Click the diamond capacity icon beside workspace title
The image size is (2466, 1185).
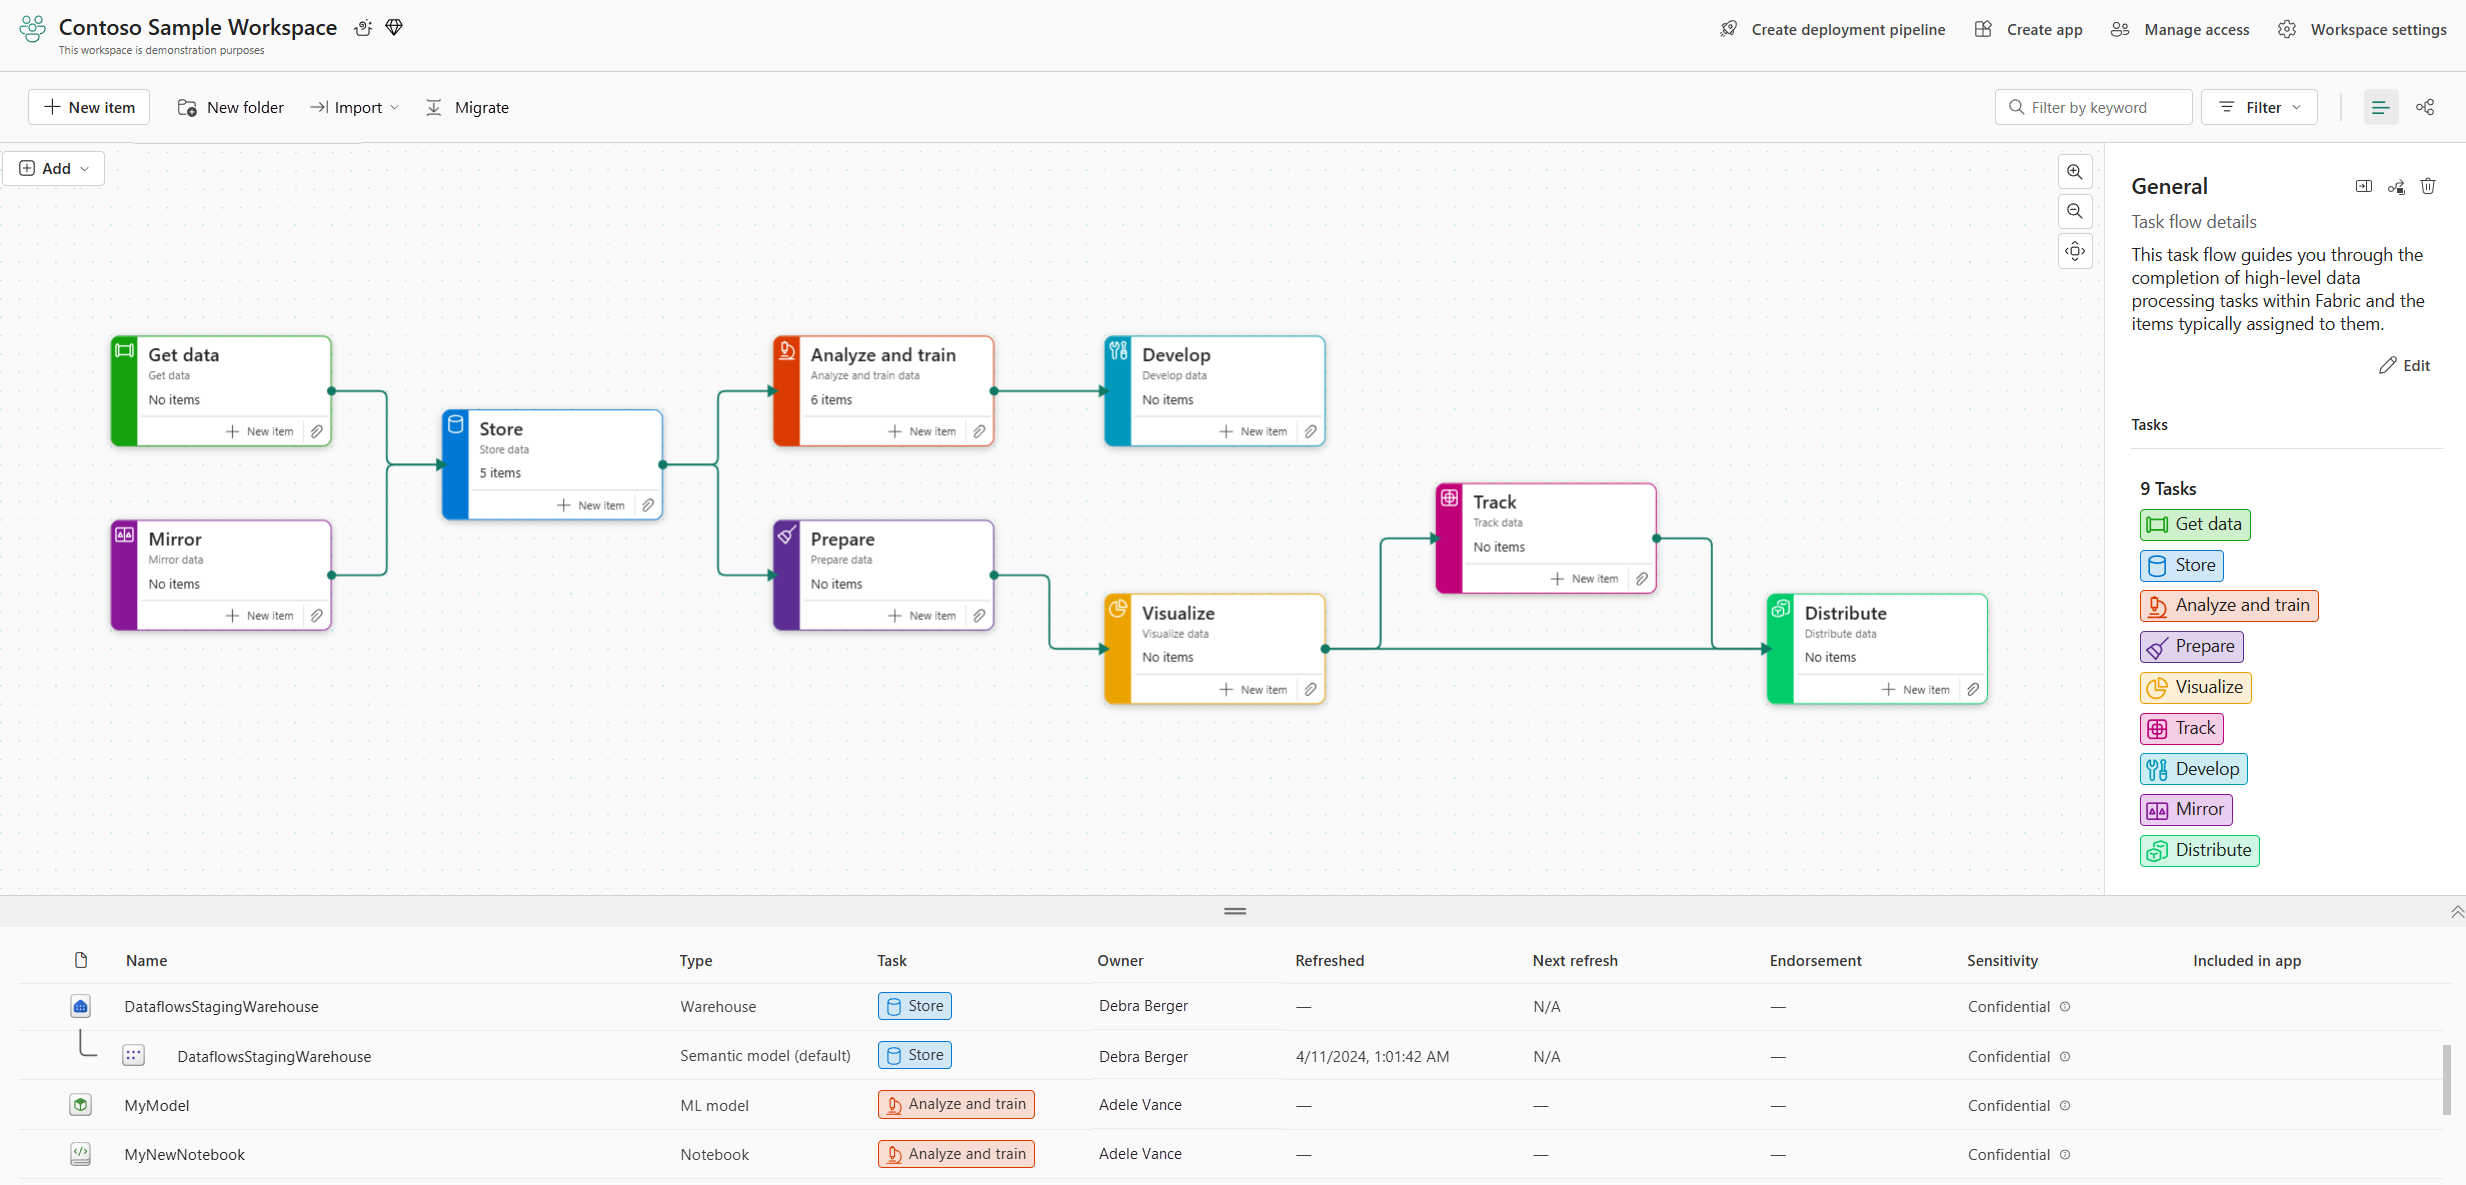coord(394,27)
